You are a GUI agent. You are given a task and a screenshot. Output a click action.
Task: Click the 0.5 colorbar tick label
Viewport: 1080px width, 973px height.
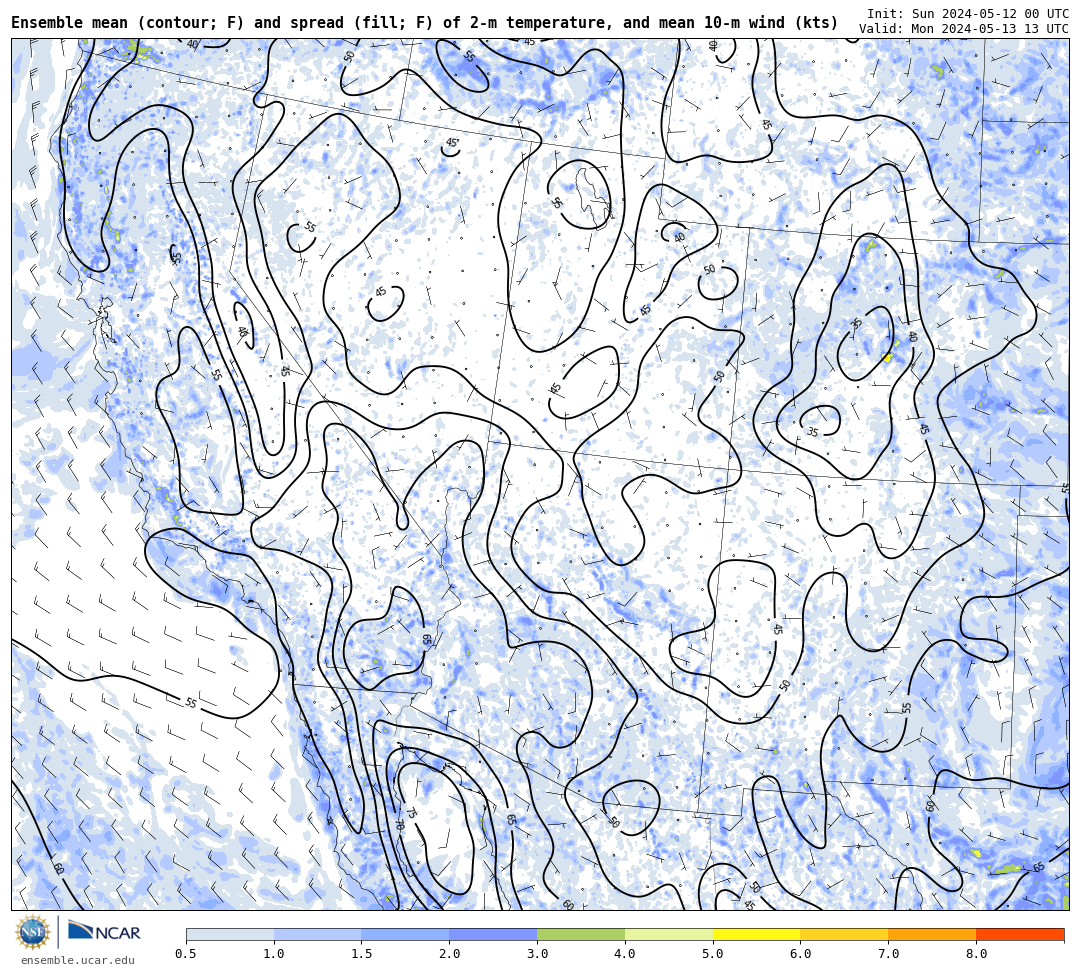[186, 954]
